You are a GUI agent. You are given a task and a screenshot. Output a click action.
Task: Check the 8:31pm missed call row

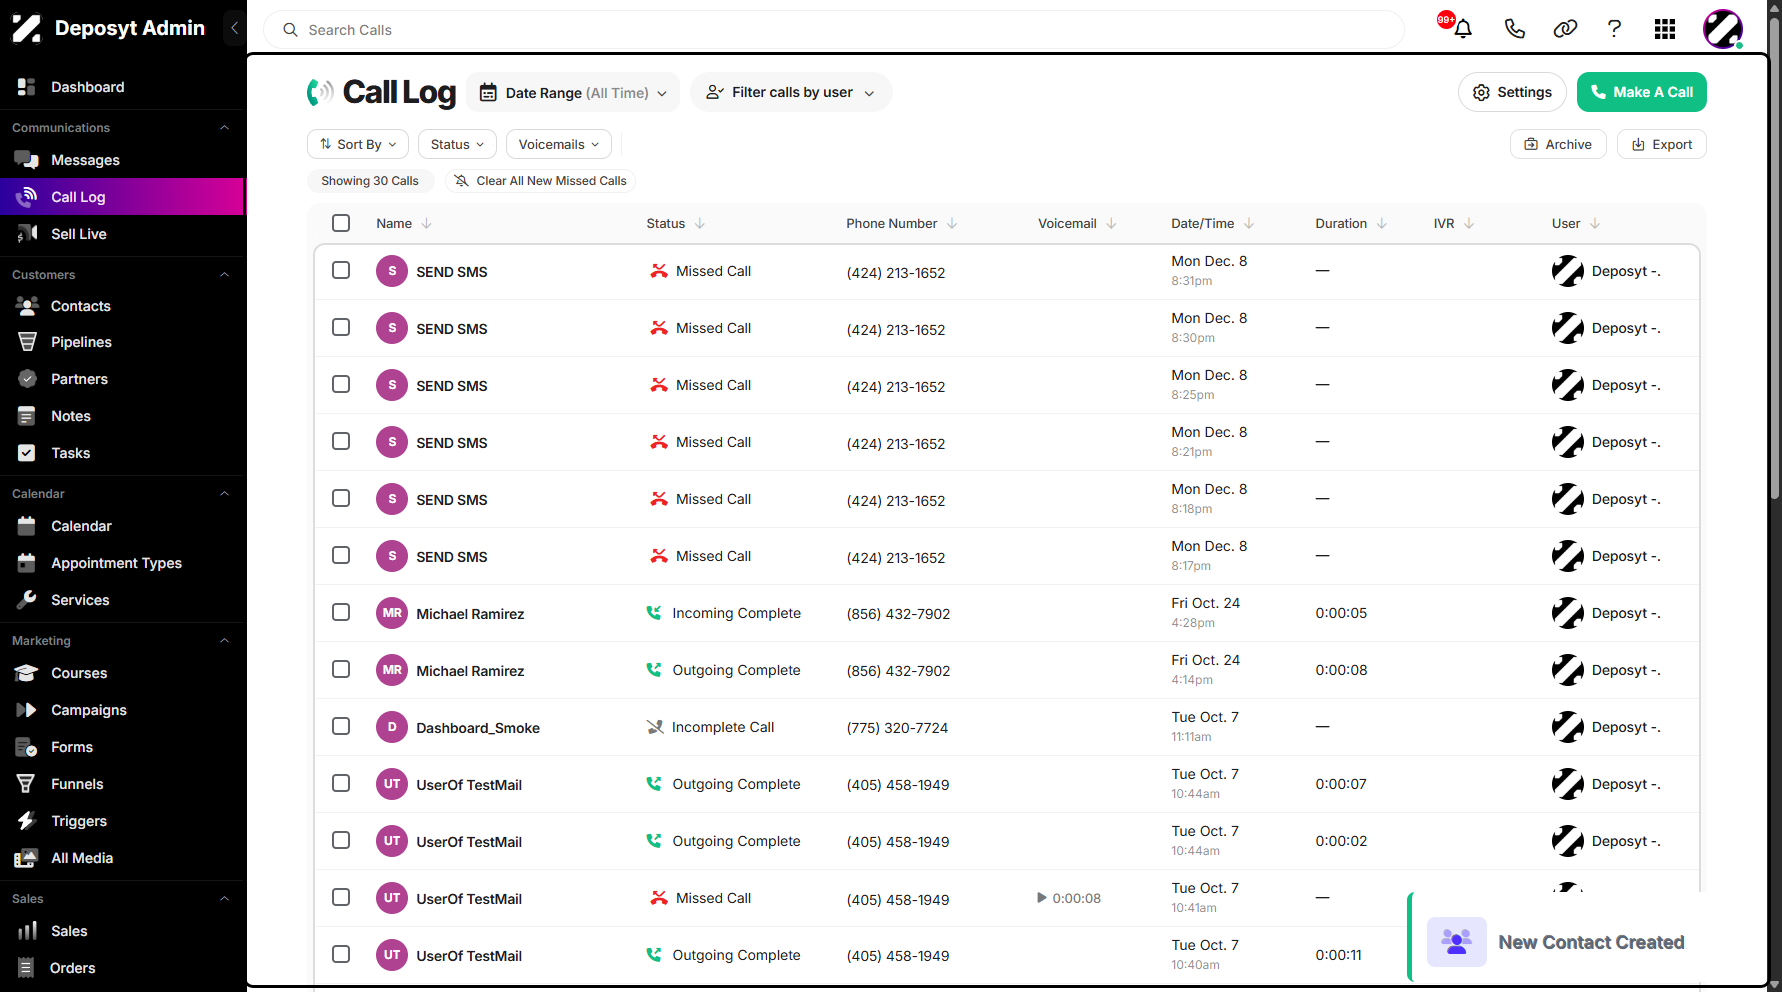[341, 270]
